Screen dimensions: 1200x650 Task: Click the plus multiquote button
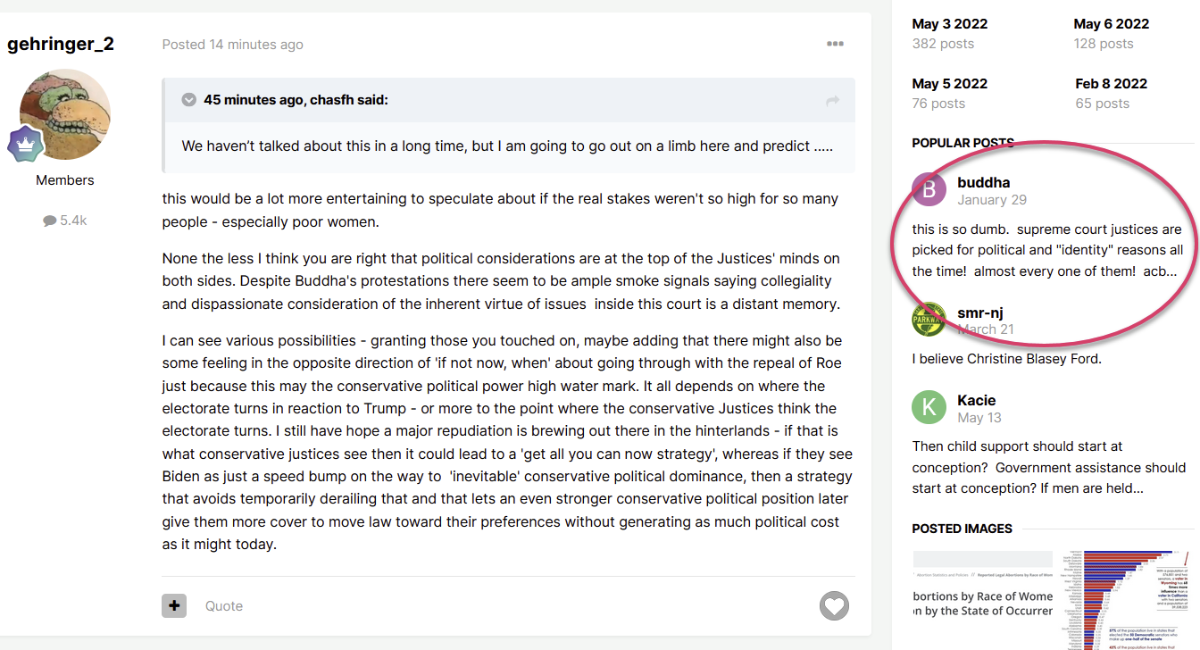pos(174,605)
